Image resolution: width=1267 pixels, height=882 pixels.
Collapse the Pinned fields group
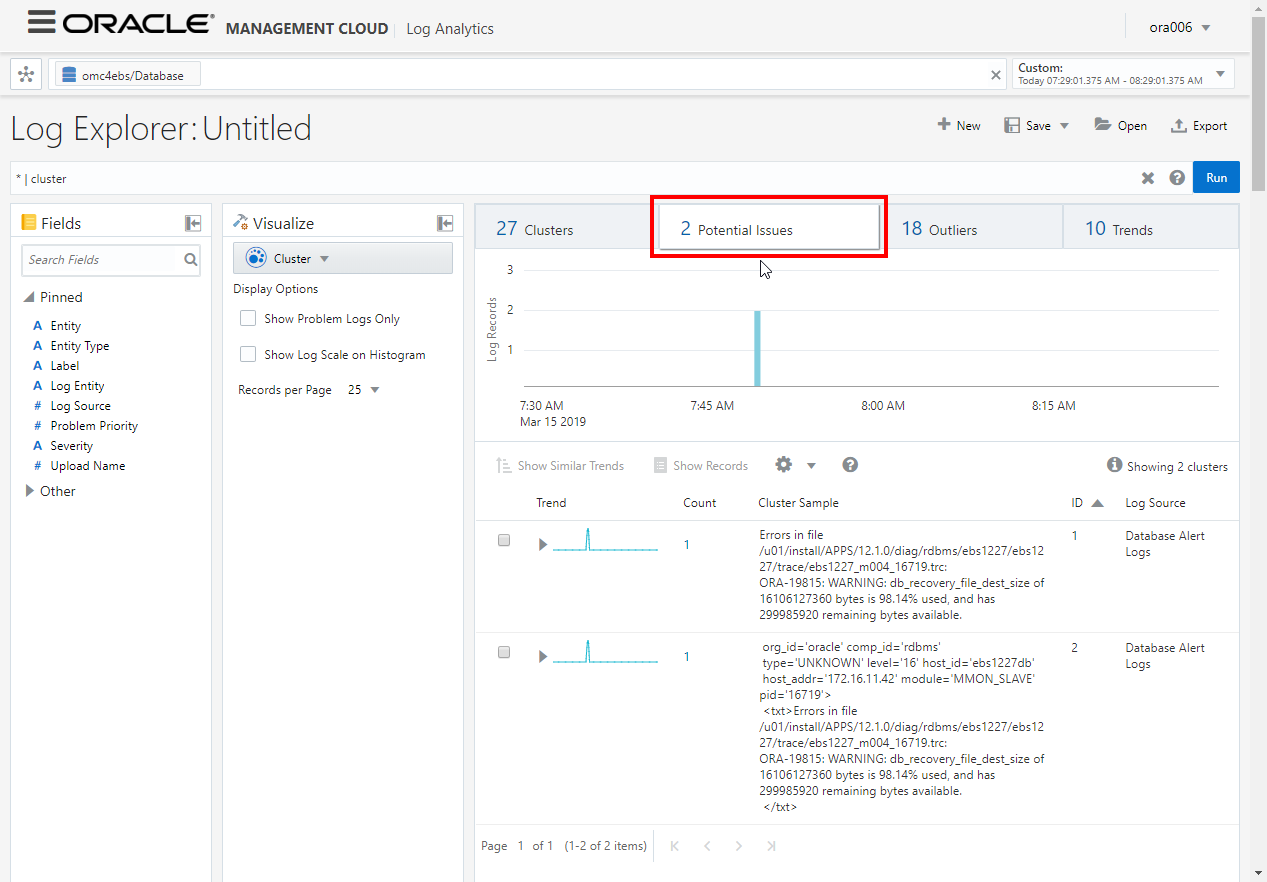(x=30, y=297)
